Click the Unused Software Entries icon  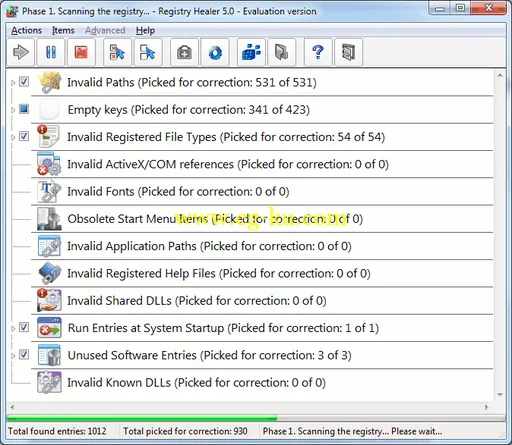coord(49,355)
